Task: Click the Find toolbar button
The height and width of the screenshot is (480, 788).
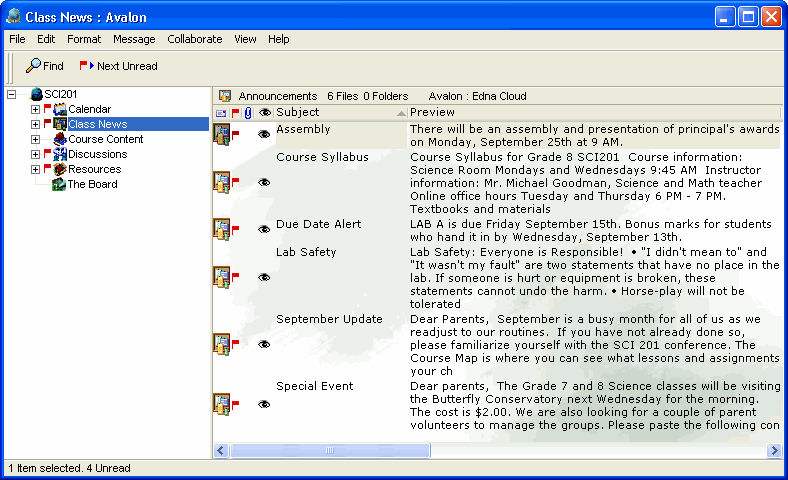Action: click(x=44, y=66)
